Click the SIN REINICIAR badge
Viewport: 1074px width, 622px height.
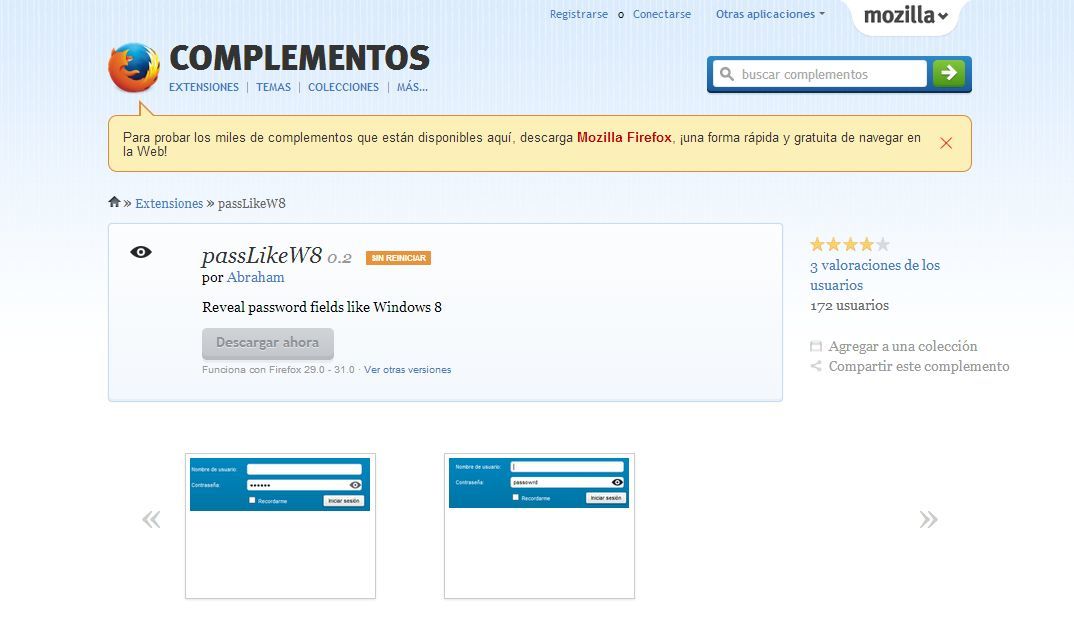(x=398, y=258)
